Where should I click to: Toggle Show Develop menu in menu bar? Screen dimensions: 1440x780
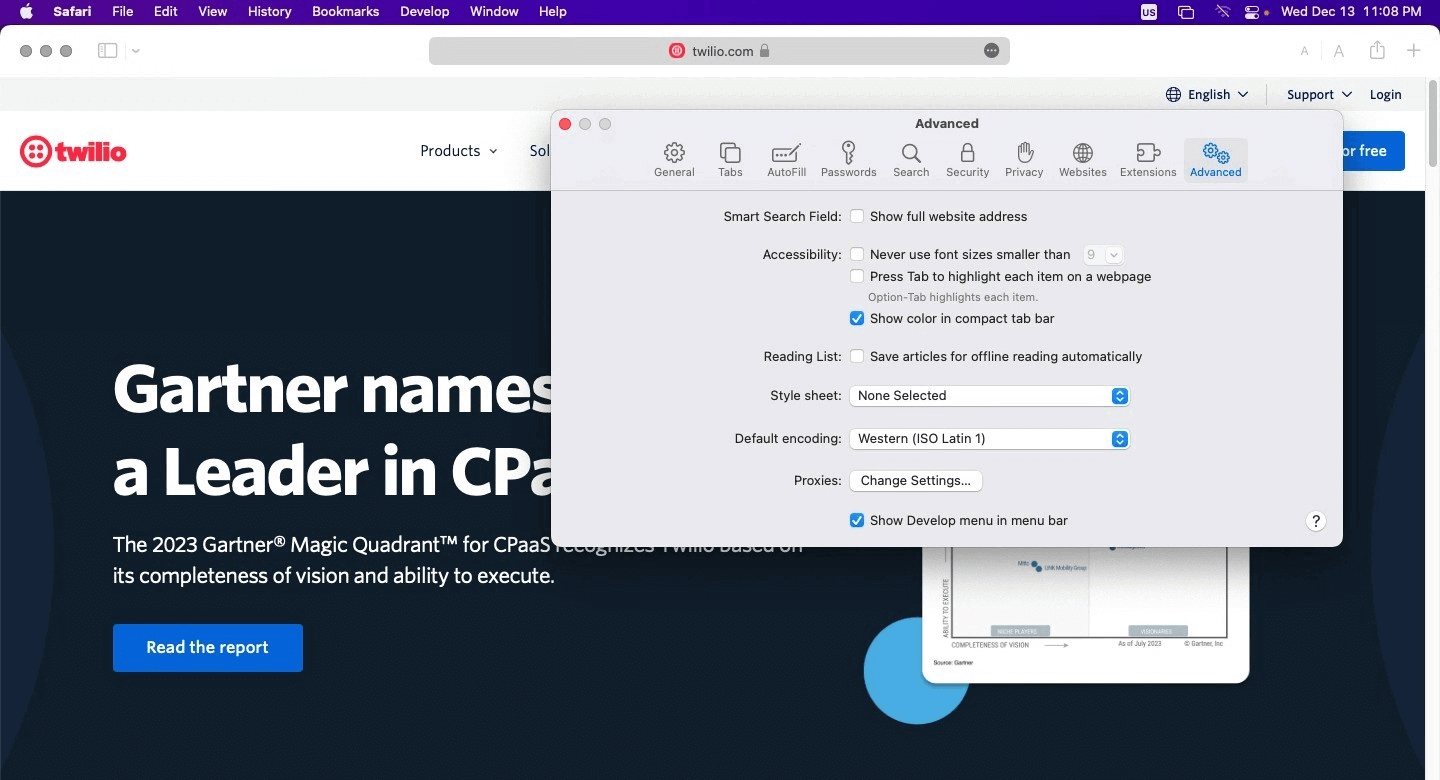coord(857,521)
